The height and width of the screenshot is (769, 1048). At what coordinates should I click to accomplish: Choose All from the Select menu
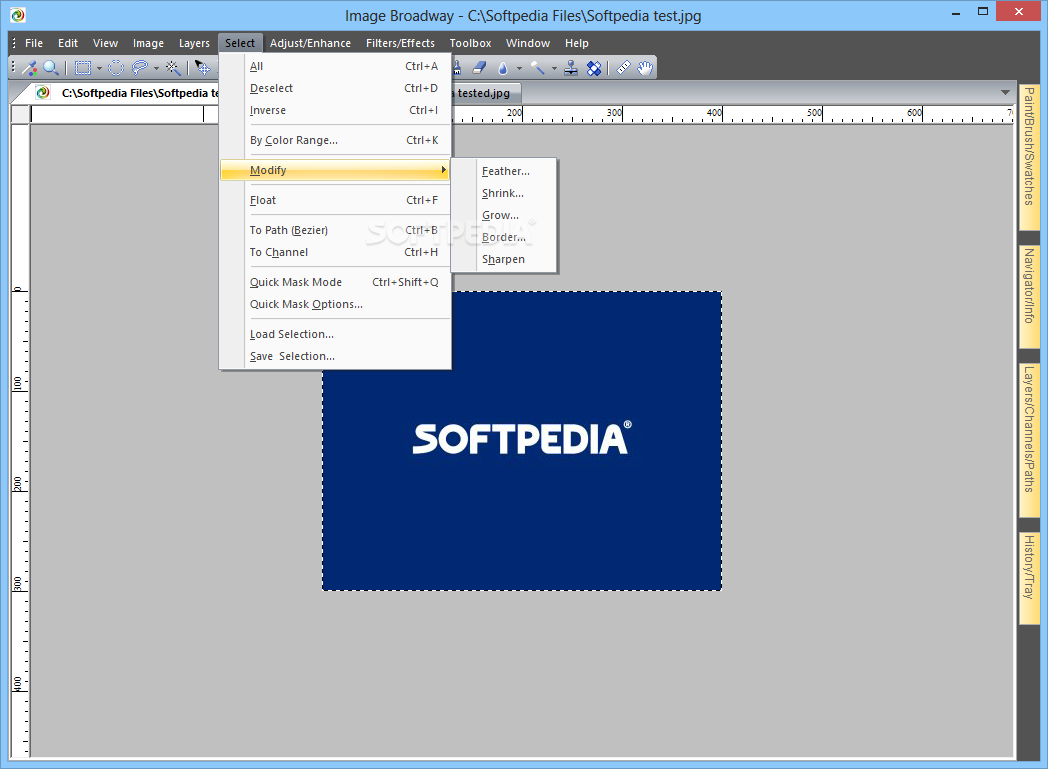336,66
